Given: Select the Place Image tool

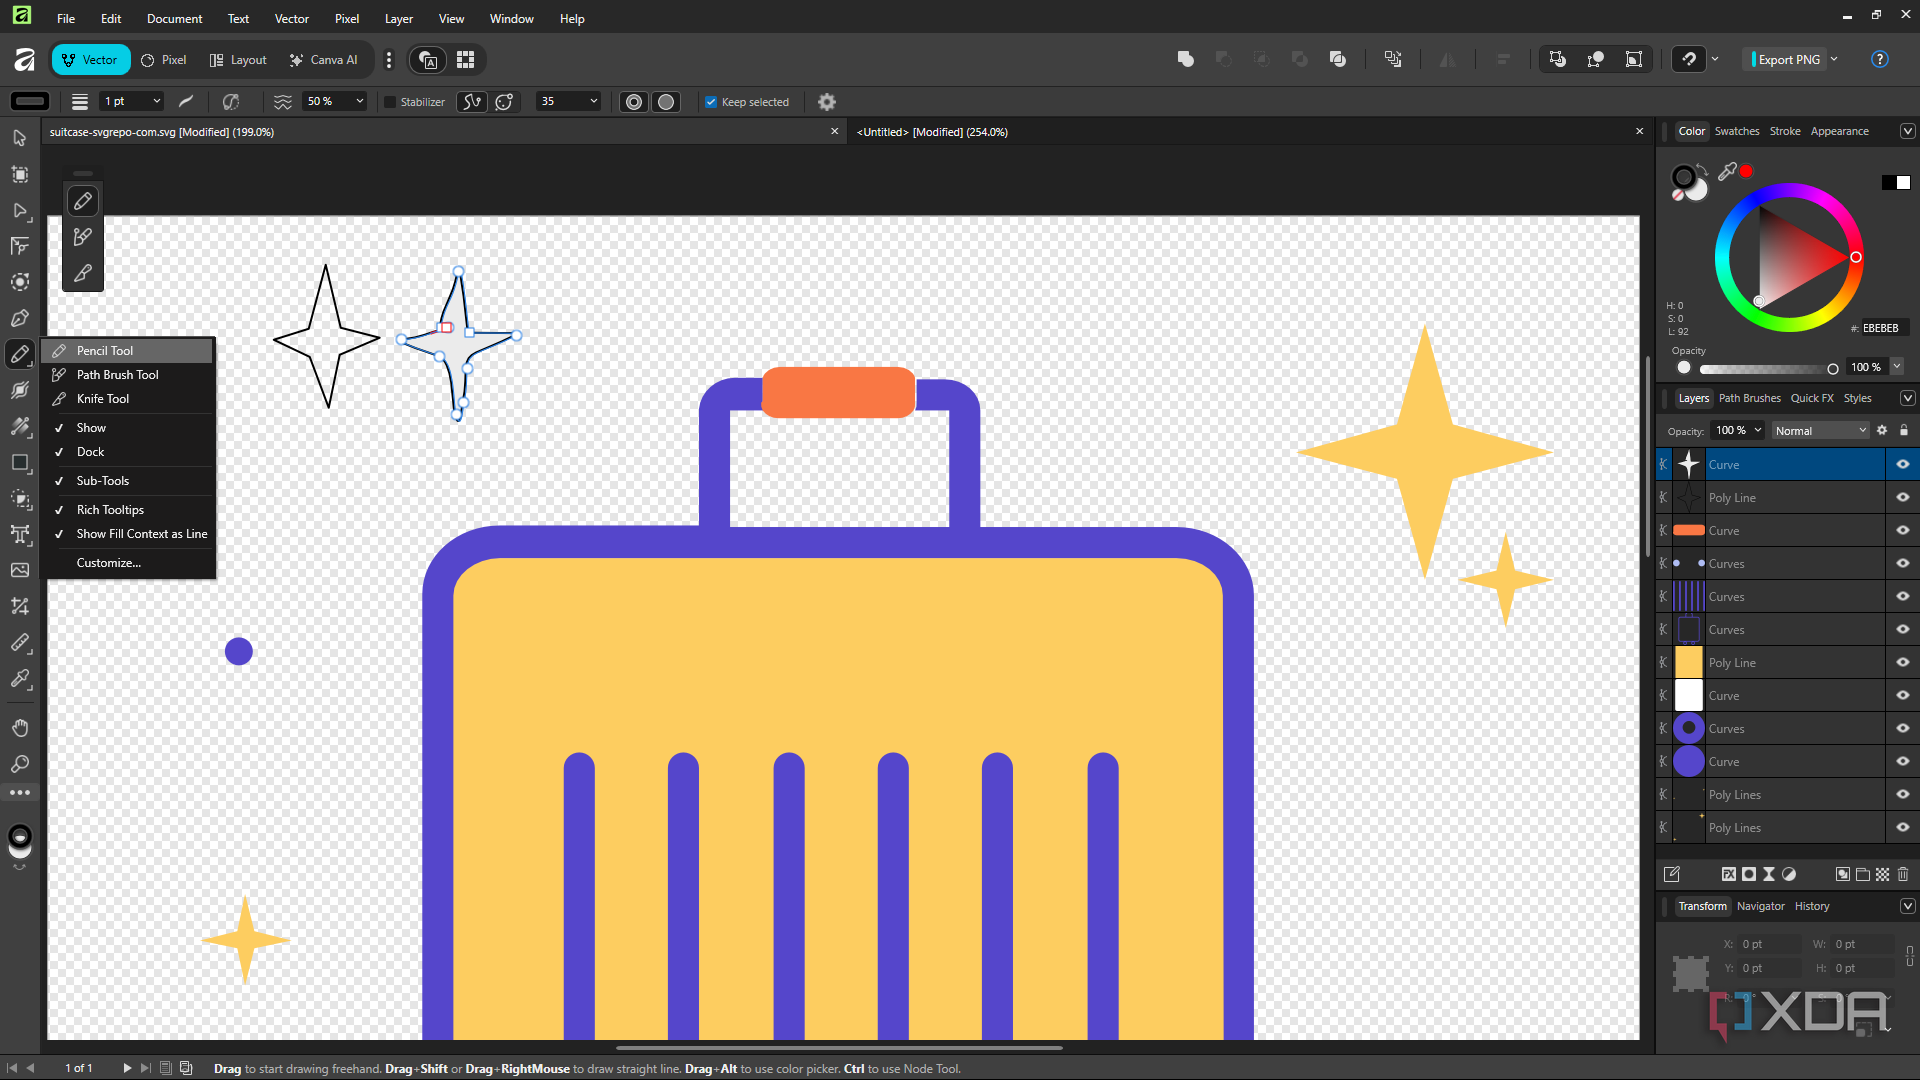Looking at the screenshot, I should coord(19,570).
